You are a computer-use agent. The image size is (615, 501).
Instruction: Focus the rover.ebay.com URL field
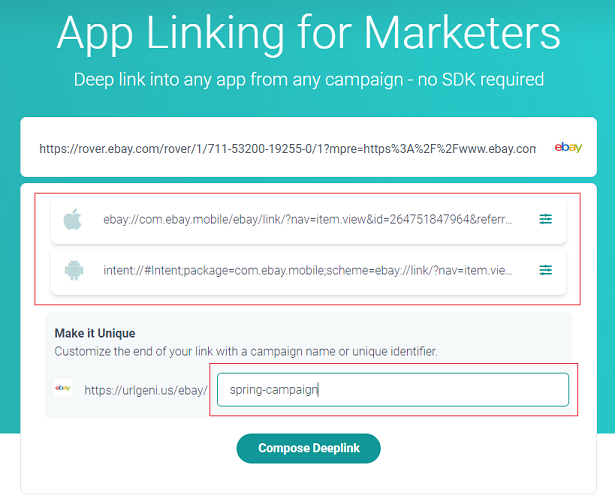[x=287, y=149]
